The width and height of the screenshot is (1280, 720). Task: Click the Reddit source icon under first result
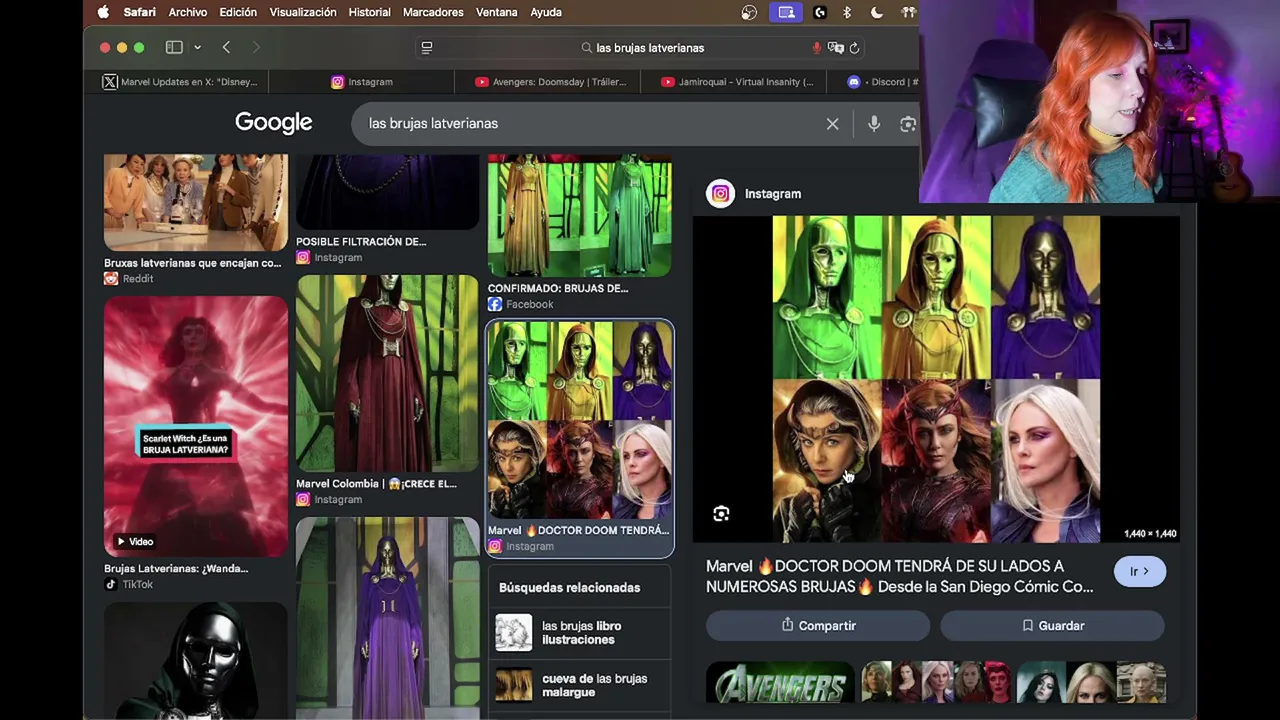coord(111,279)
